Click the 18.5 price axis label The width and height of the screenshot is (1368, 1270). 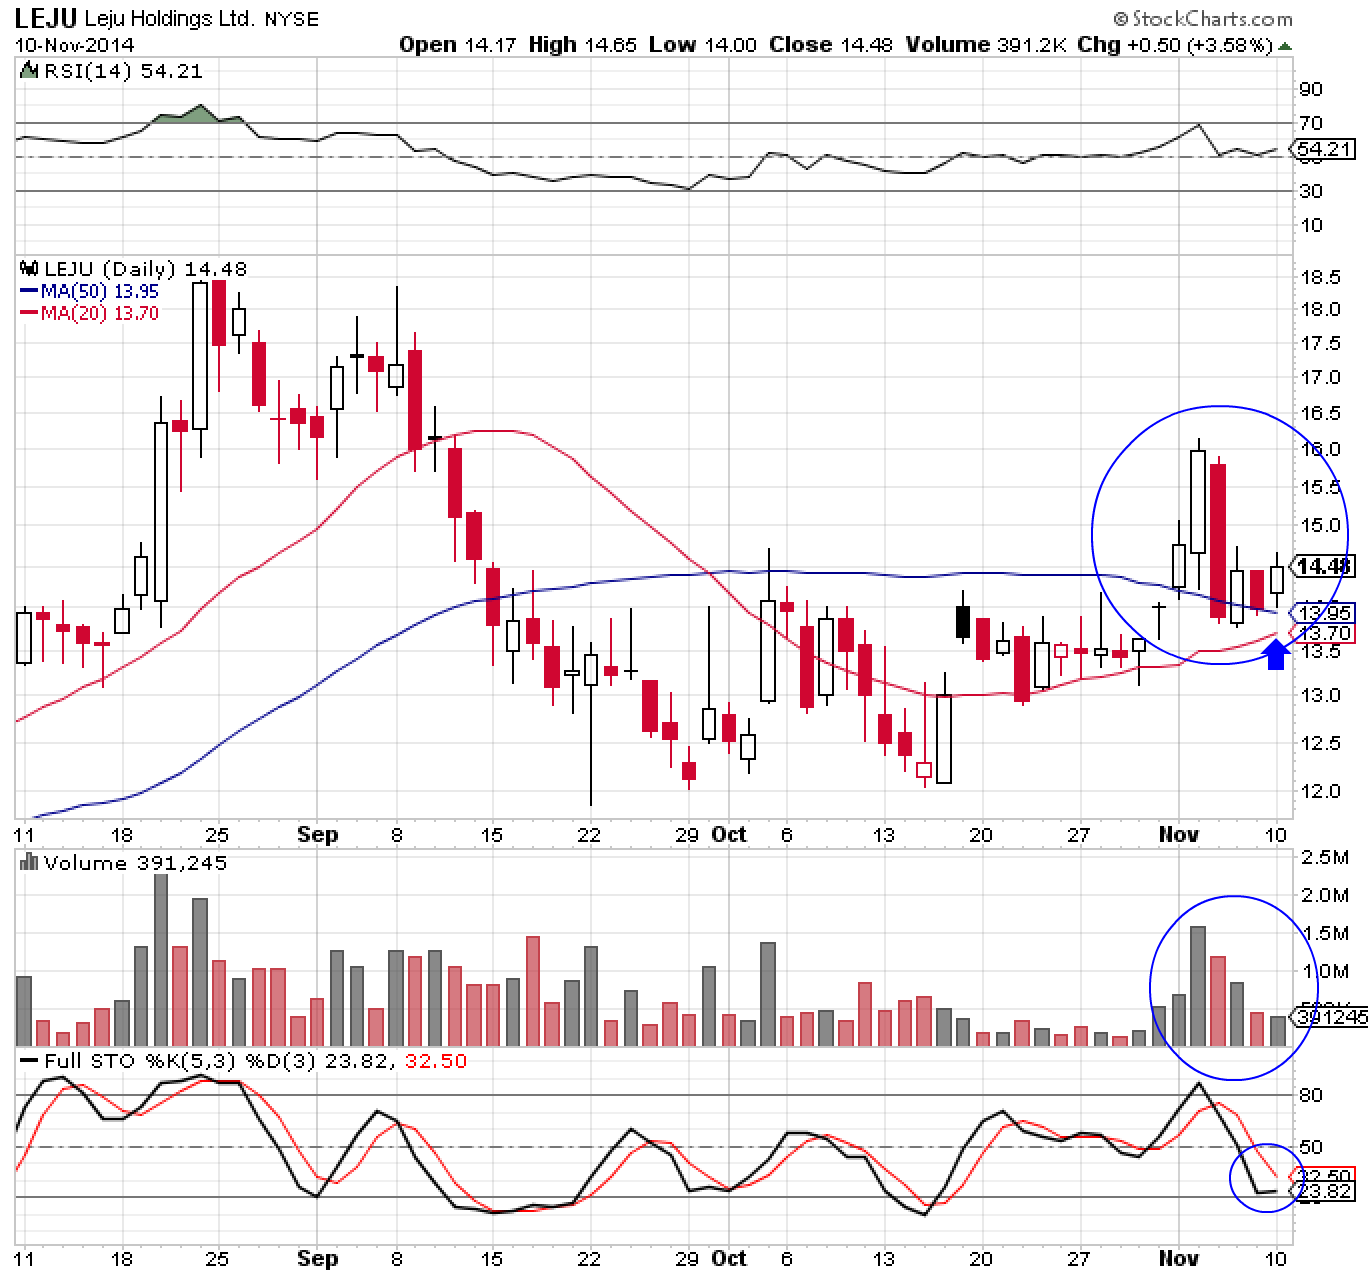coord(1319,277)
